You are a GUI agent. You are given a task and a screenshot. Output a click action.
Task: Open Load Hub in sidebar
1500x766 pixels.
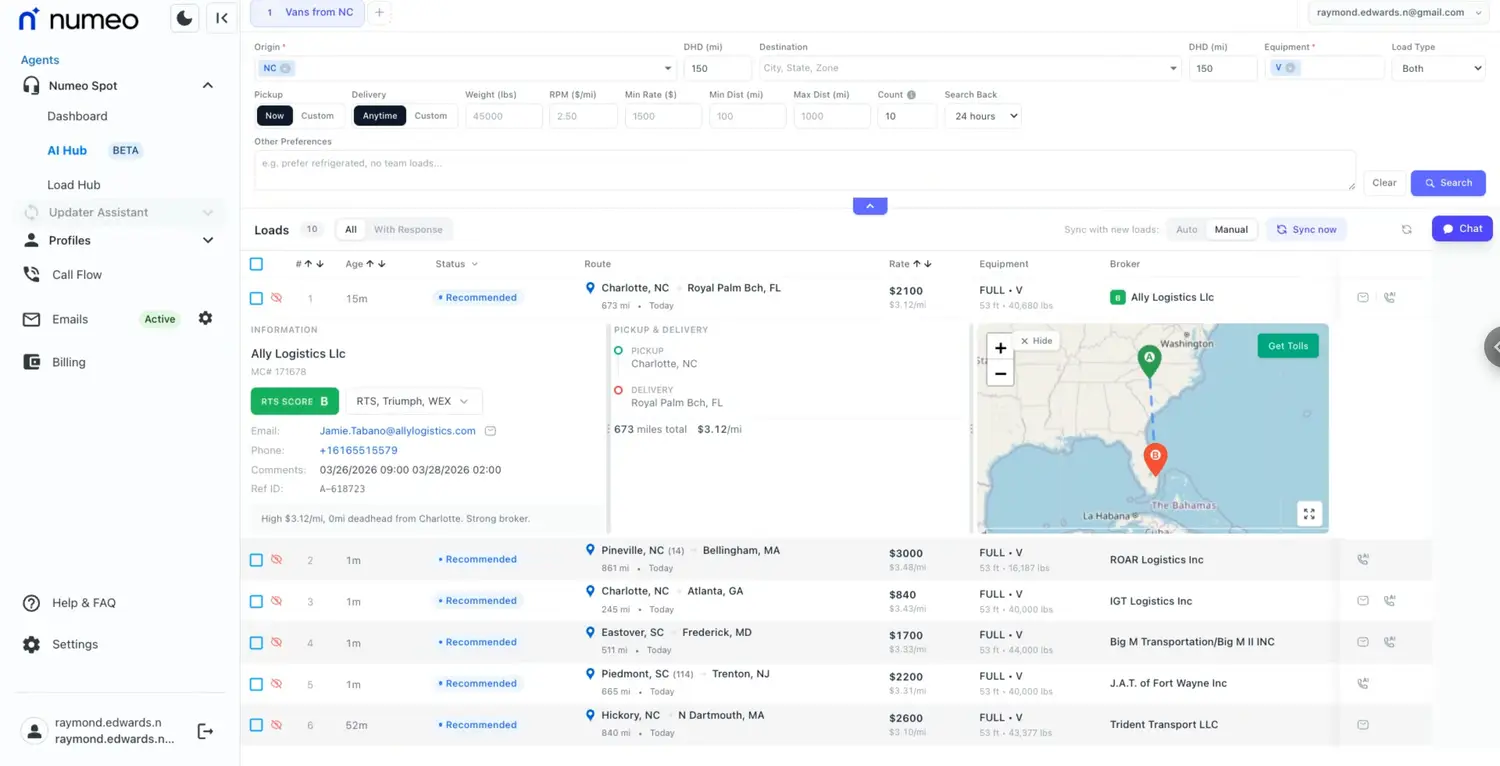coord(74,185)
